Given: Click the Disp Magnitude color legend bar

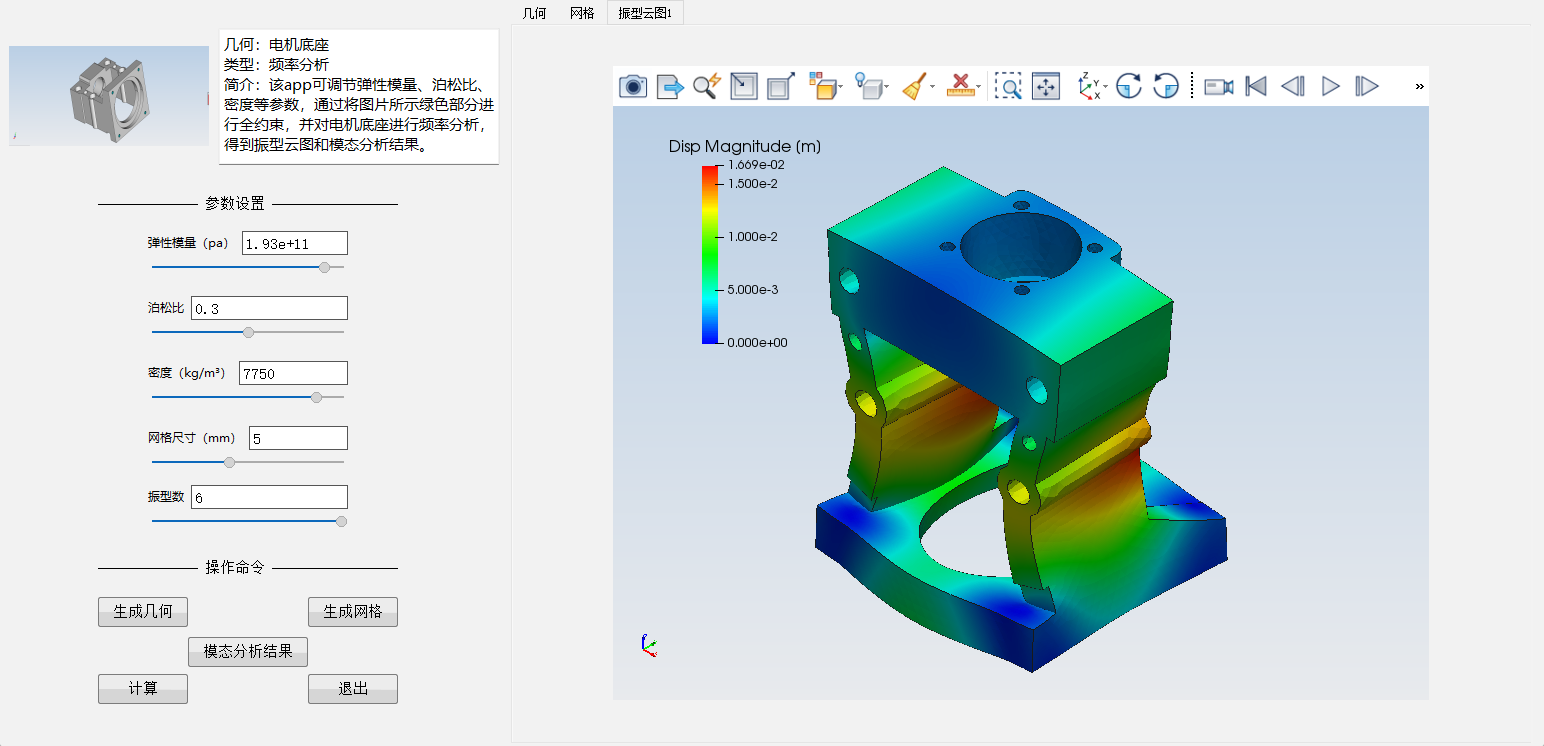Looking at the screenshot, I should point(710,254).
